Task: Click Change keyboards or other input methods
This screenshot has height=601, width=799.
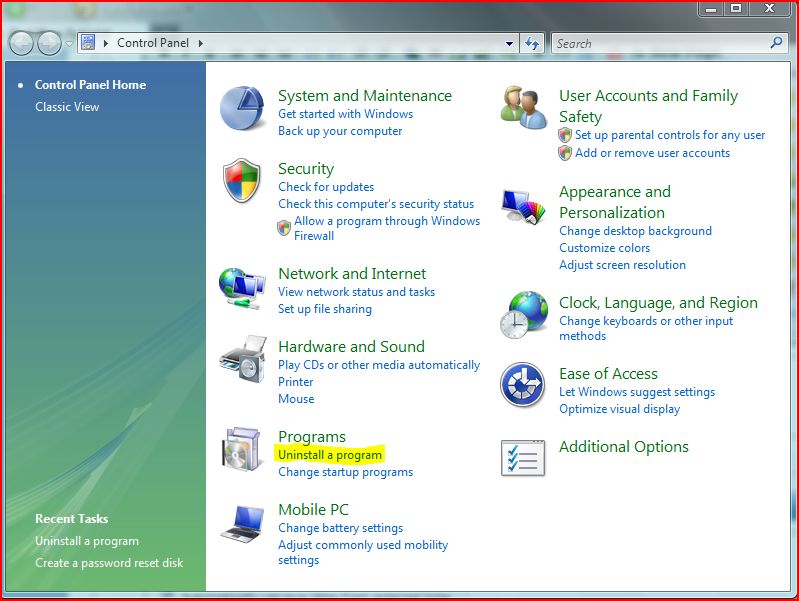Action: point(646,328)
